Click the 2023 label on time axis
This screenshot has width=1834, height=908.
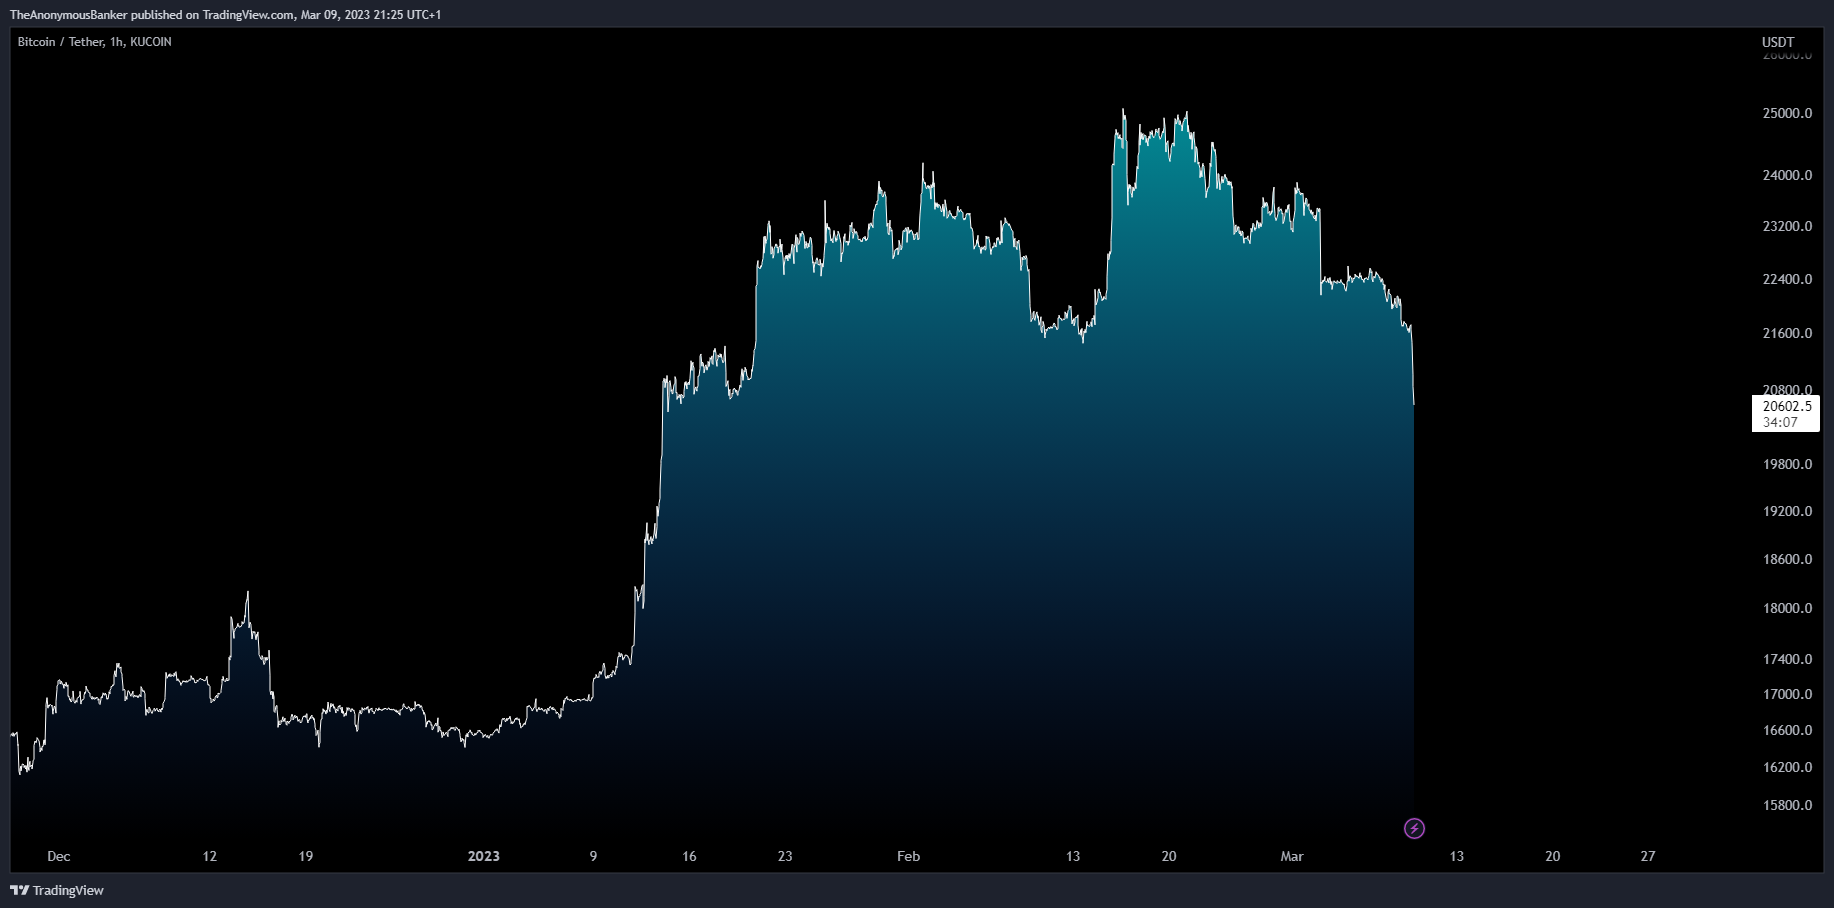[484, 856]
